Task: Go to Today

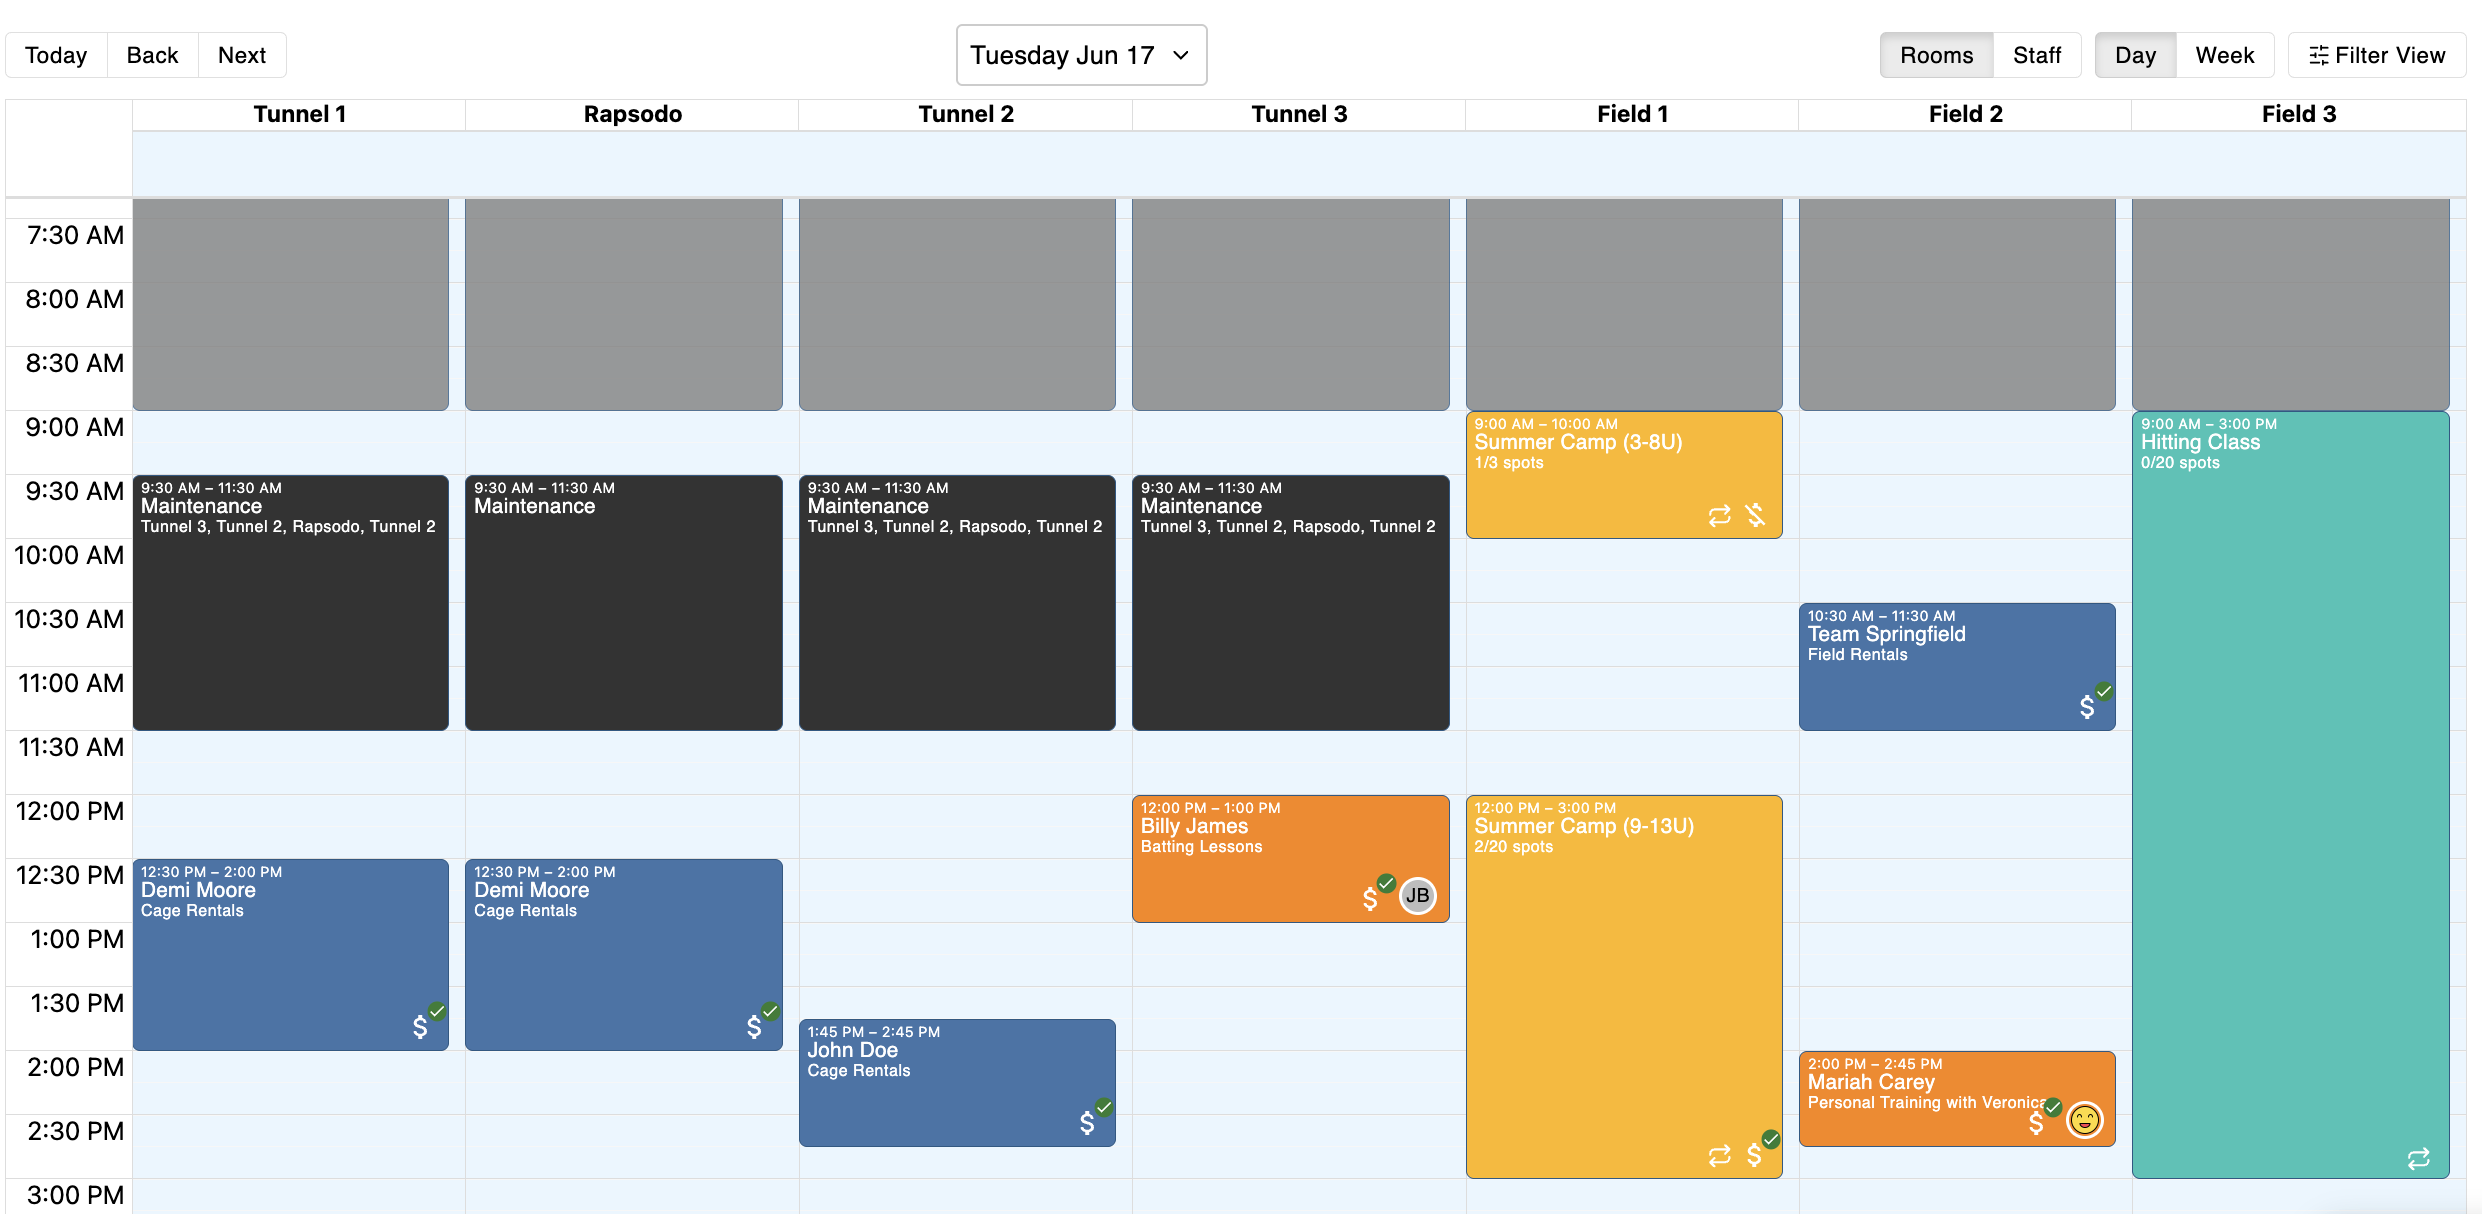Action: click(56, 55)
